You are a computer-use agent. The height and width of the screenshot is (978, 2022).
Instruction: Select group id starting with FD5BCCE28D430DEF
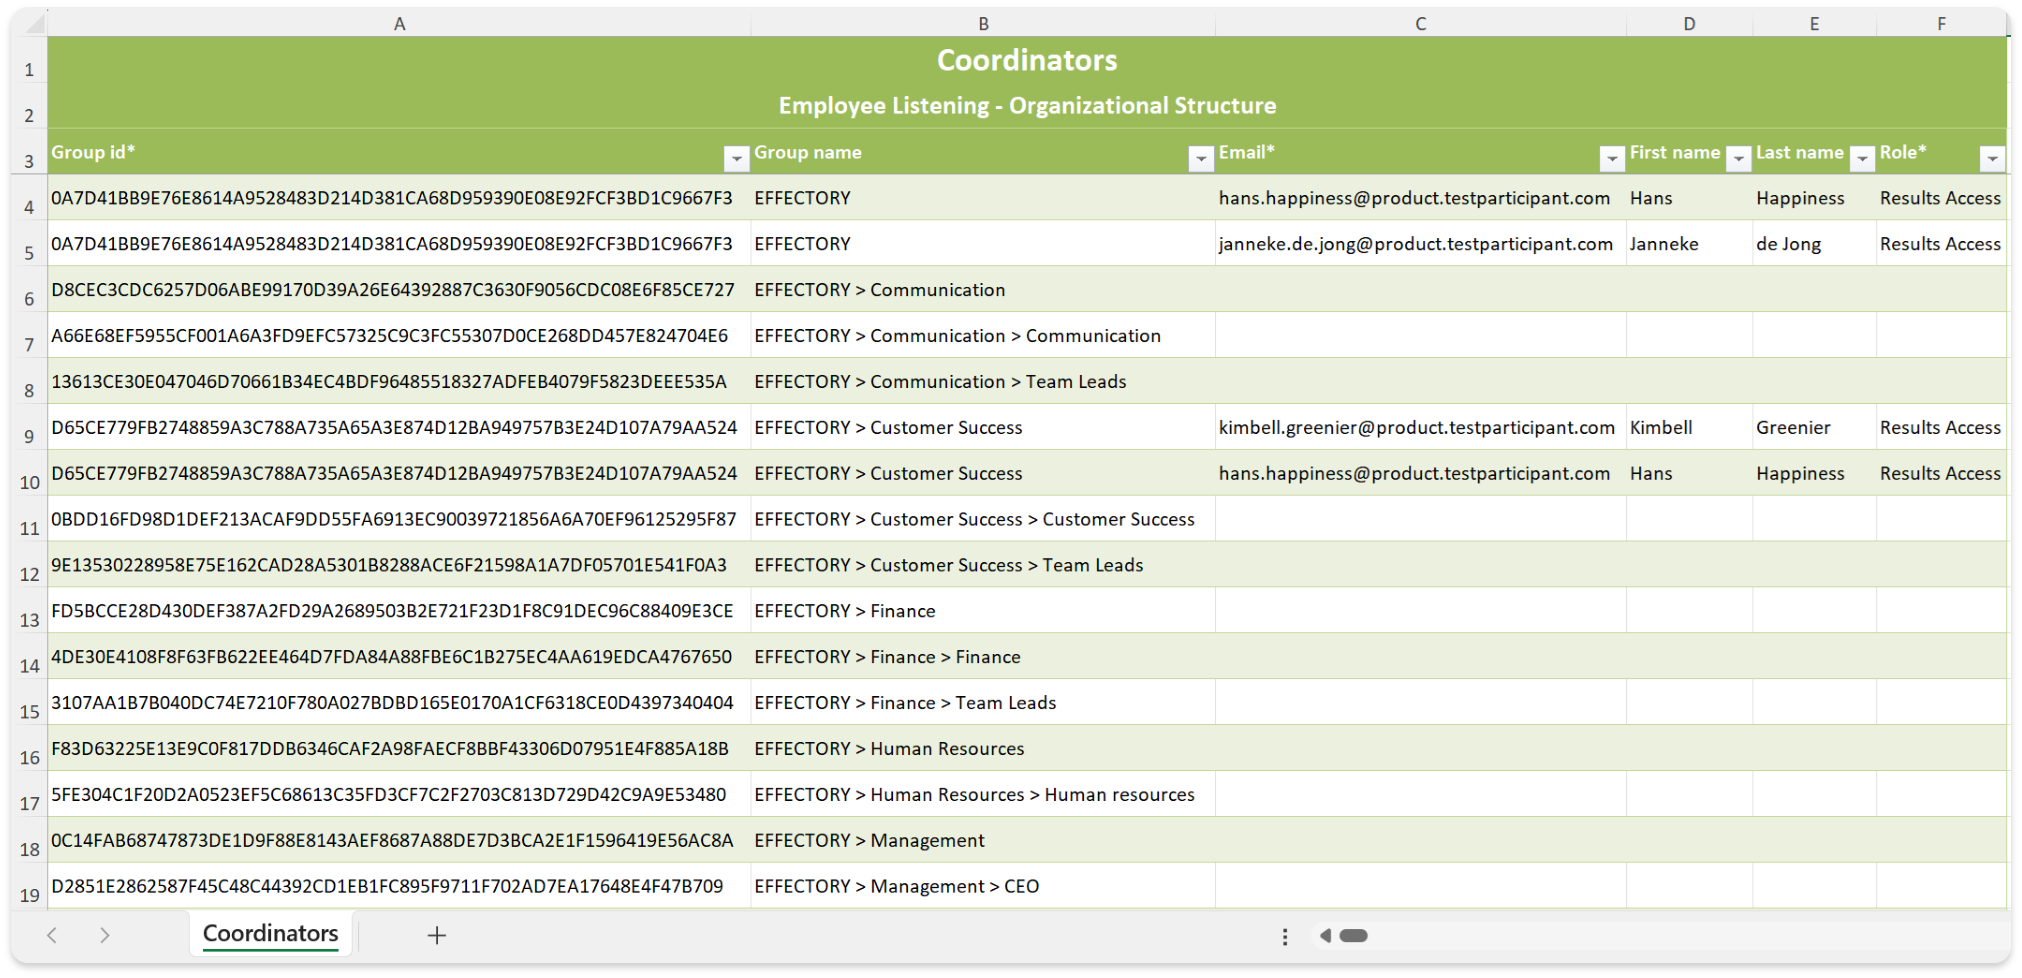pyautogui.click(x=399, y=611)
